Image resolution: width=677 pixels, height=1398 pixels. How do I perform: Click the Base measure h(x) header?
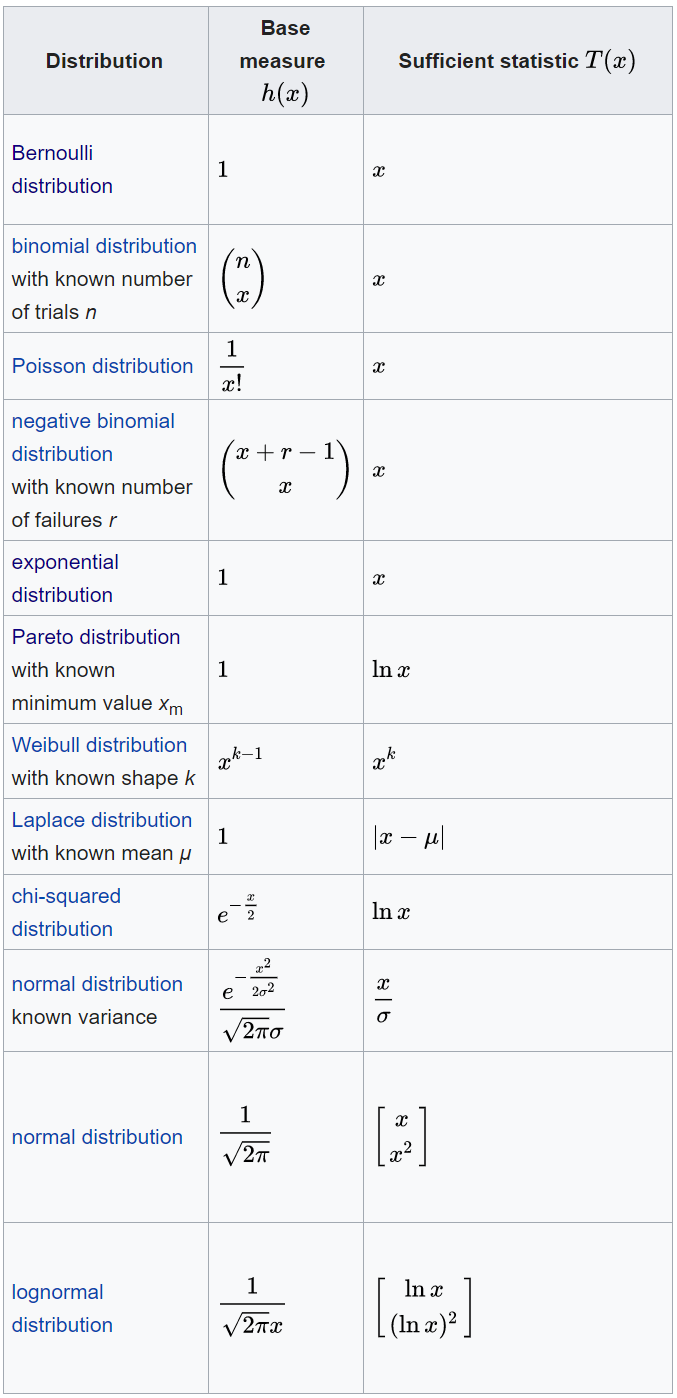tap(286, 61)
